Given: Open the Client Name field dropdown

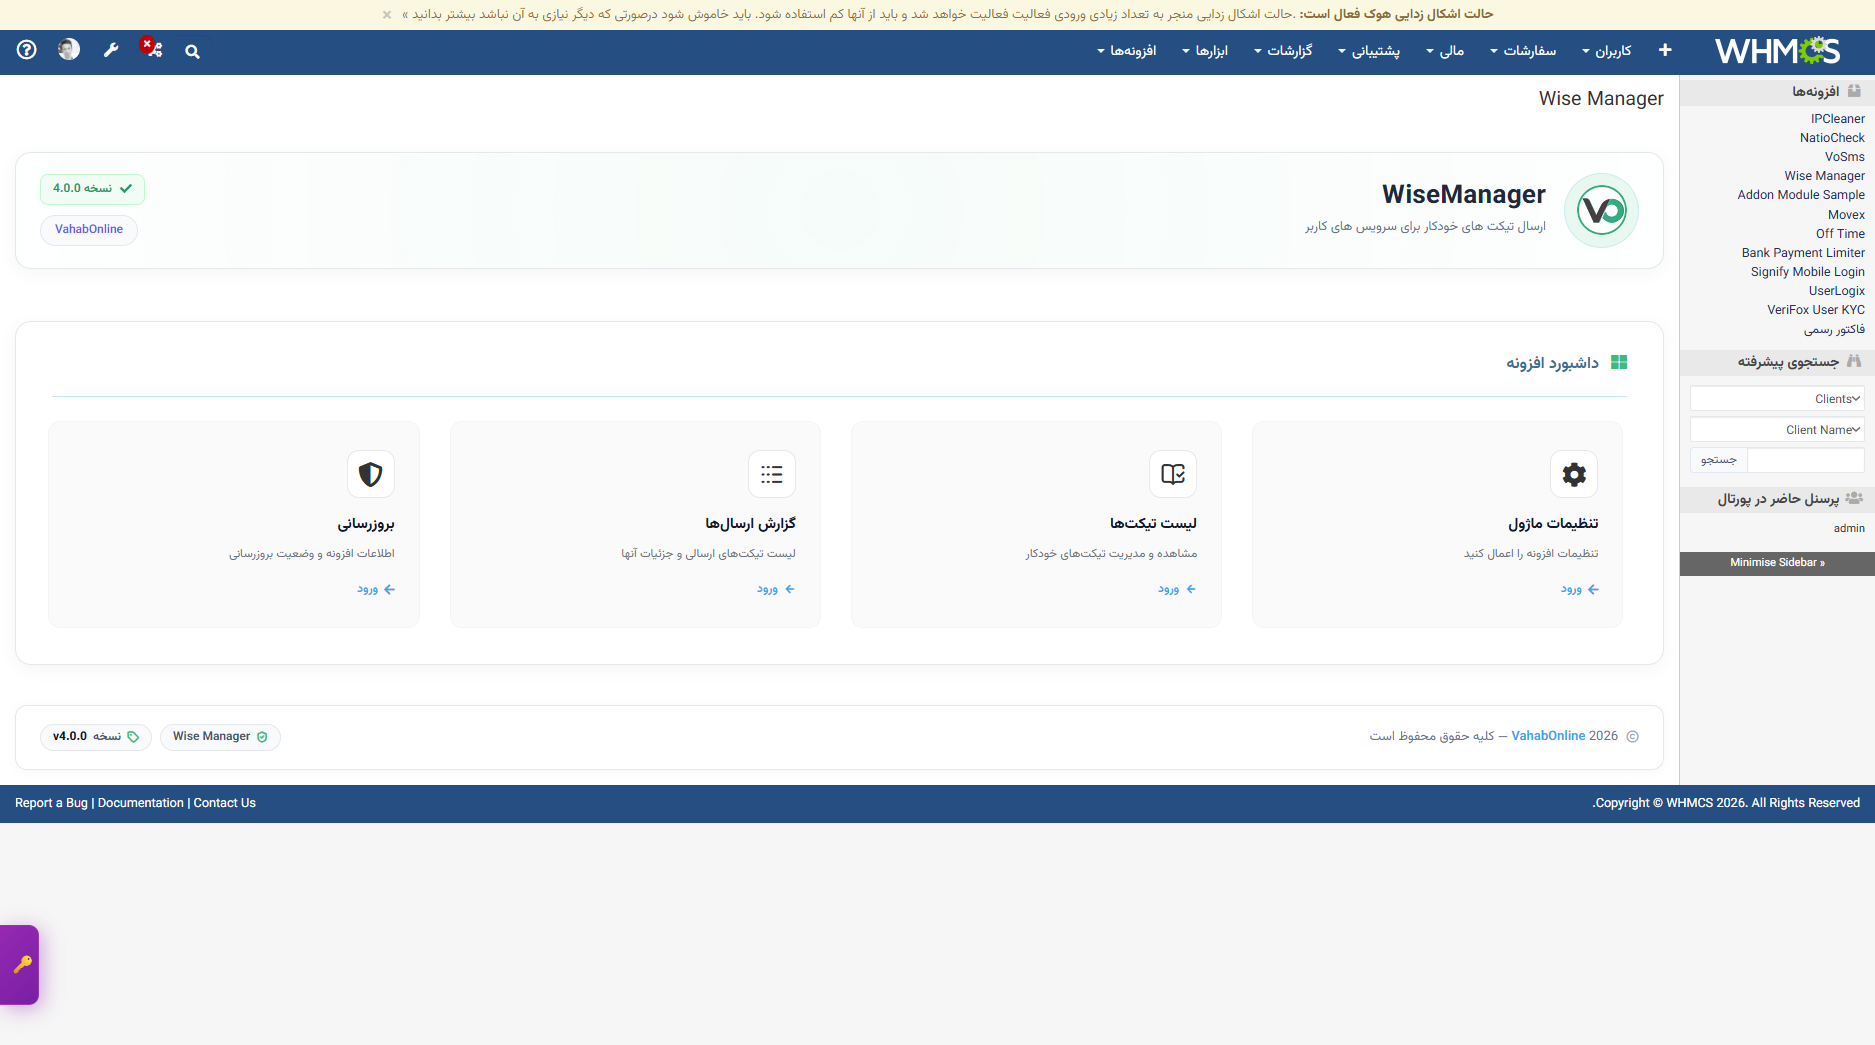Looking at the screenshot, I should coord(1777,430).
